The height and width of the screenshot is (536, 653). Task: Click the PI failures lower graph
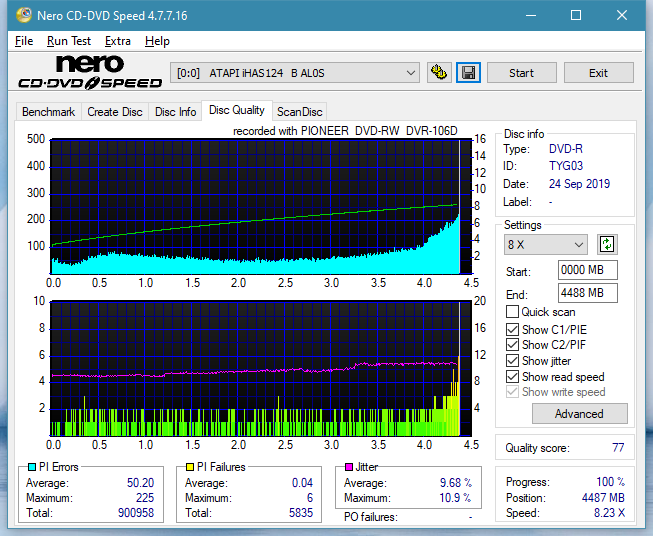coord(261,369)
